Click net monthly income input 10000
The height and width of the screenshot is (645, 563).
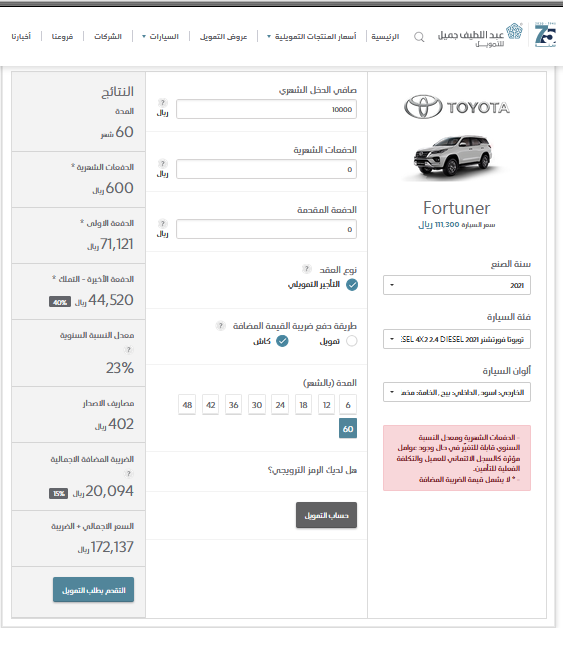(x=266, y=109)
